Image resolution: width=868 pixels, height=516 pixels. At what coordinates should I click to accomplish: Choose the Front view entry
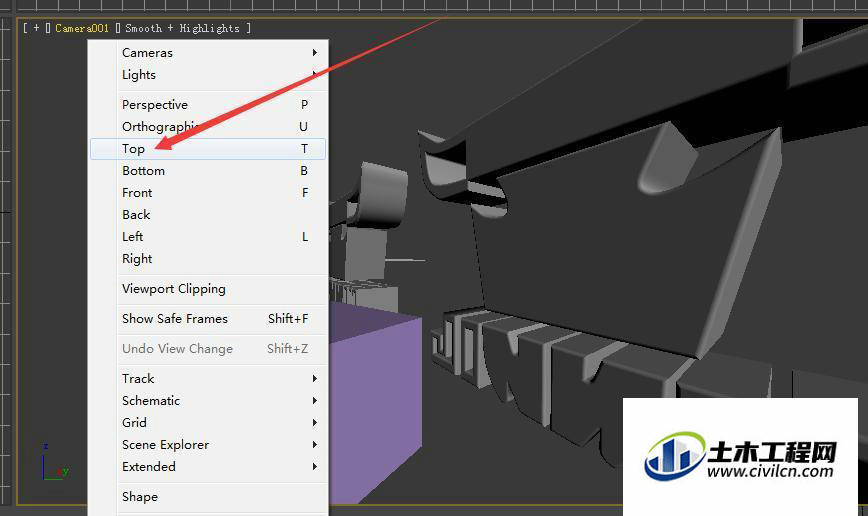pyautogui.click(x=208, y=193)
